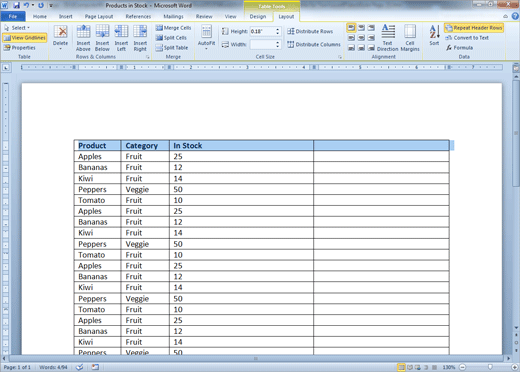Switch to the Mailings tab
This screenshot has width=520, height=372.
click(x=173, y=16)
